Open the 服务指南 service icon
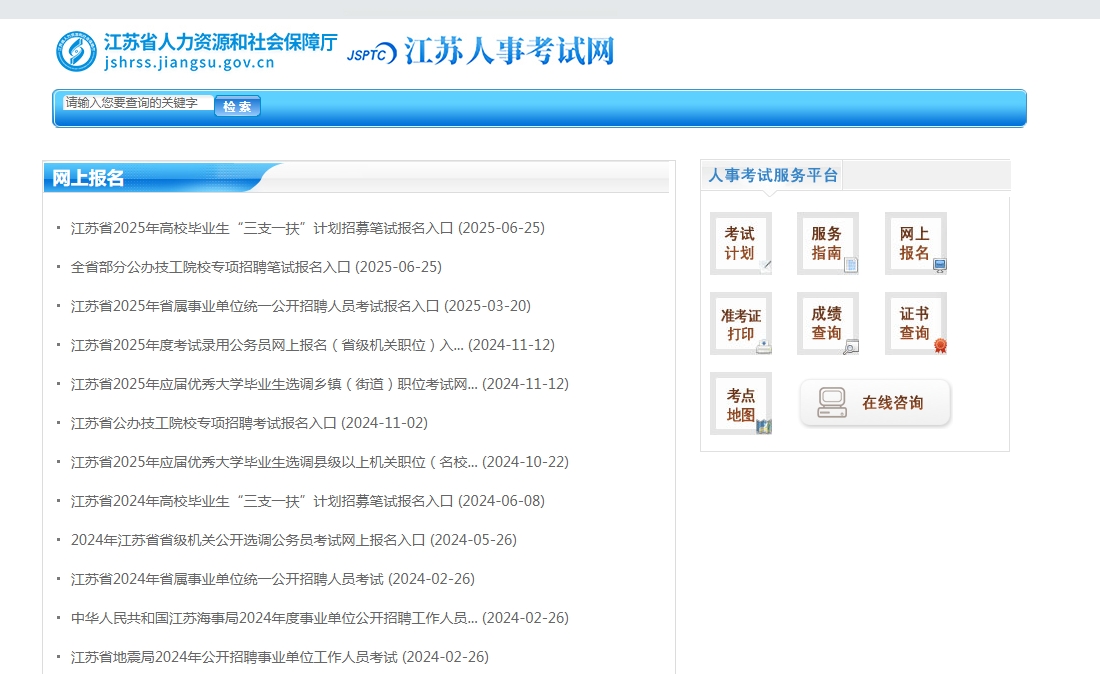This screenshot has height=674, width=1100. (x=828, y=243)
